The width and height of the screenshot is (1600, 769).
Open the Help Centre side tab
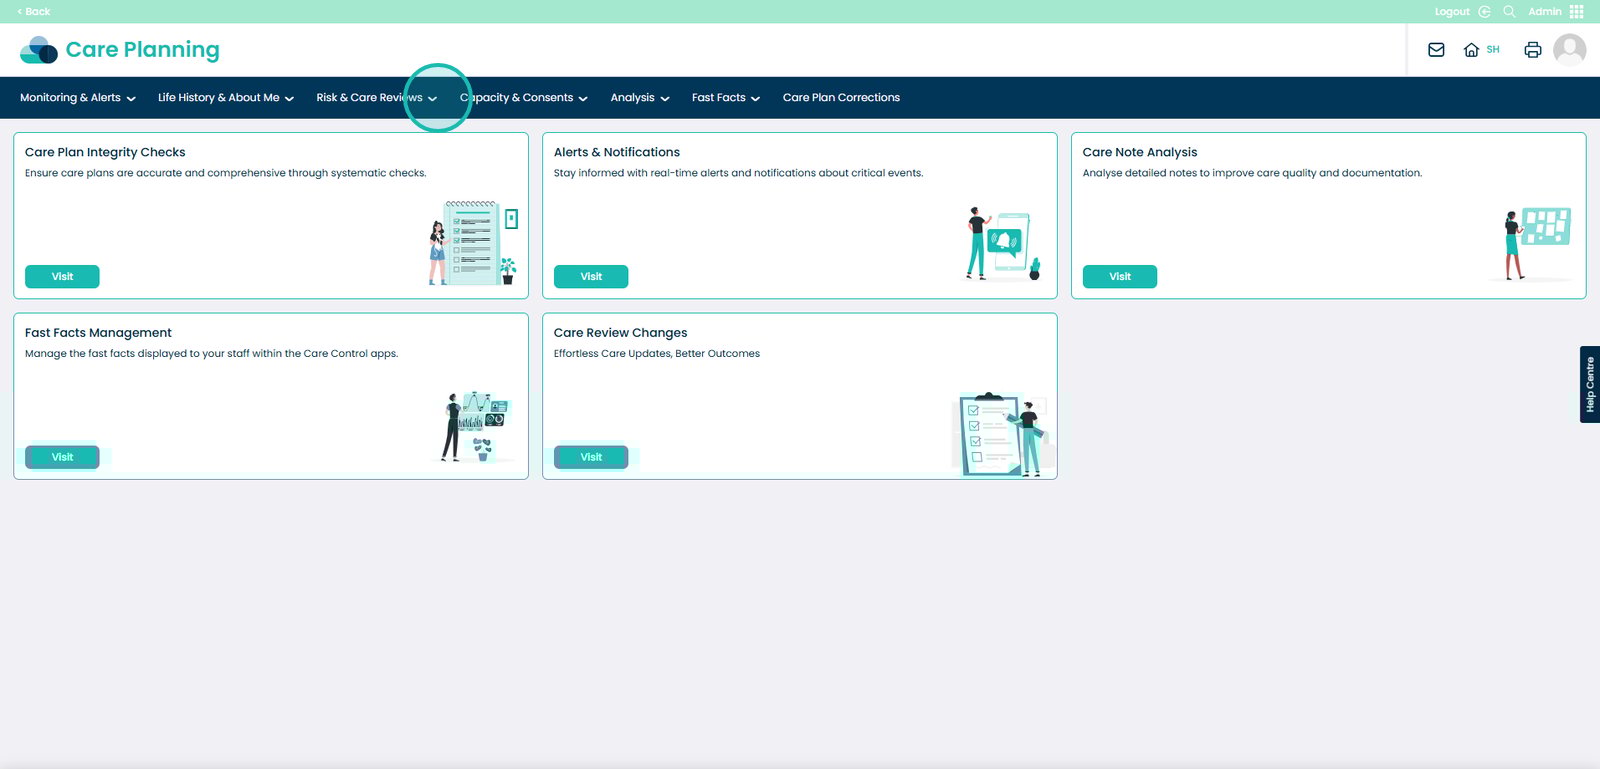pyautogui.click(x=1589, y=385)
